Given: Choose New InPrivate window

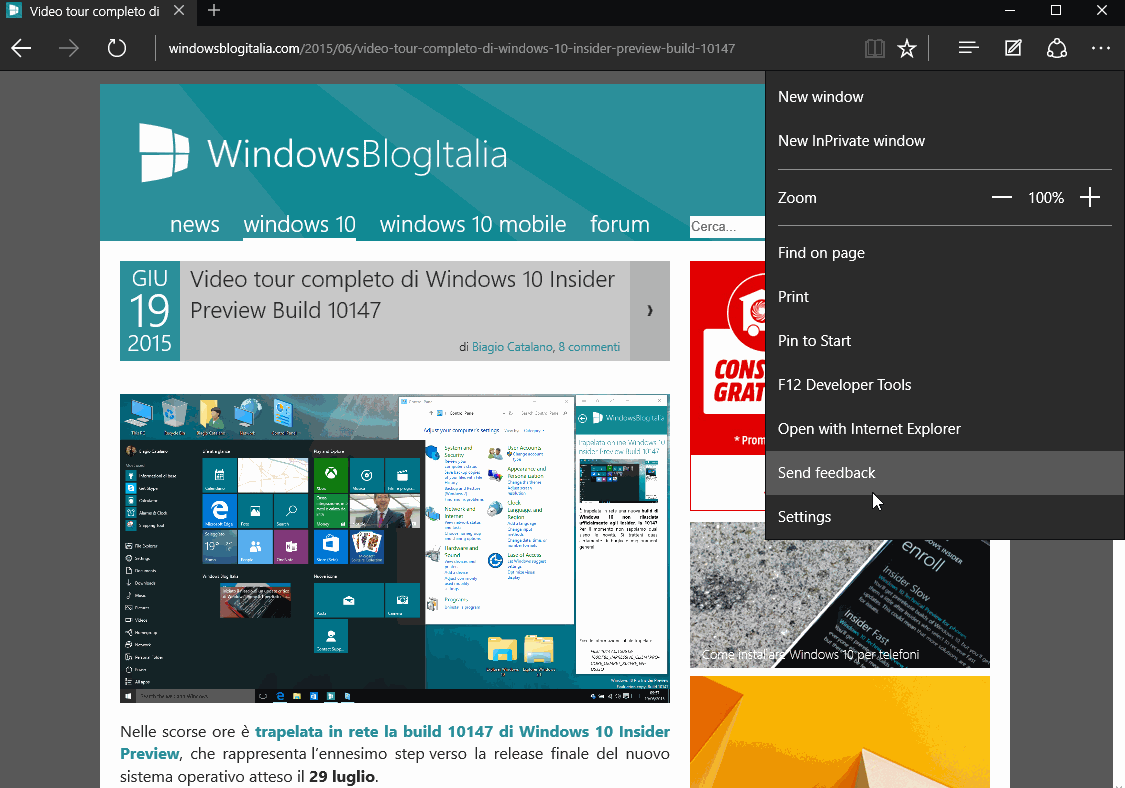Looking at the screenshot, I should pyautogui.click(x=944, y=141).
